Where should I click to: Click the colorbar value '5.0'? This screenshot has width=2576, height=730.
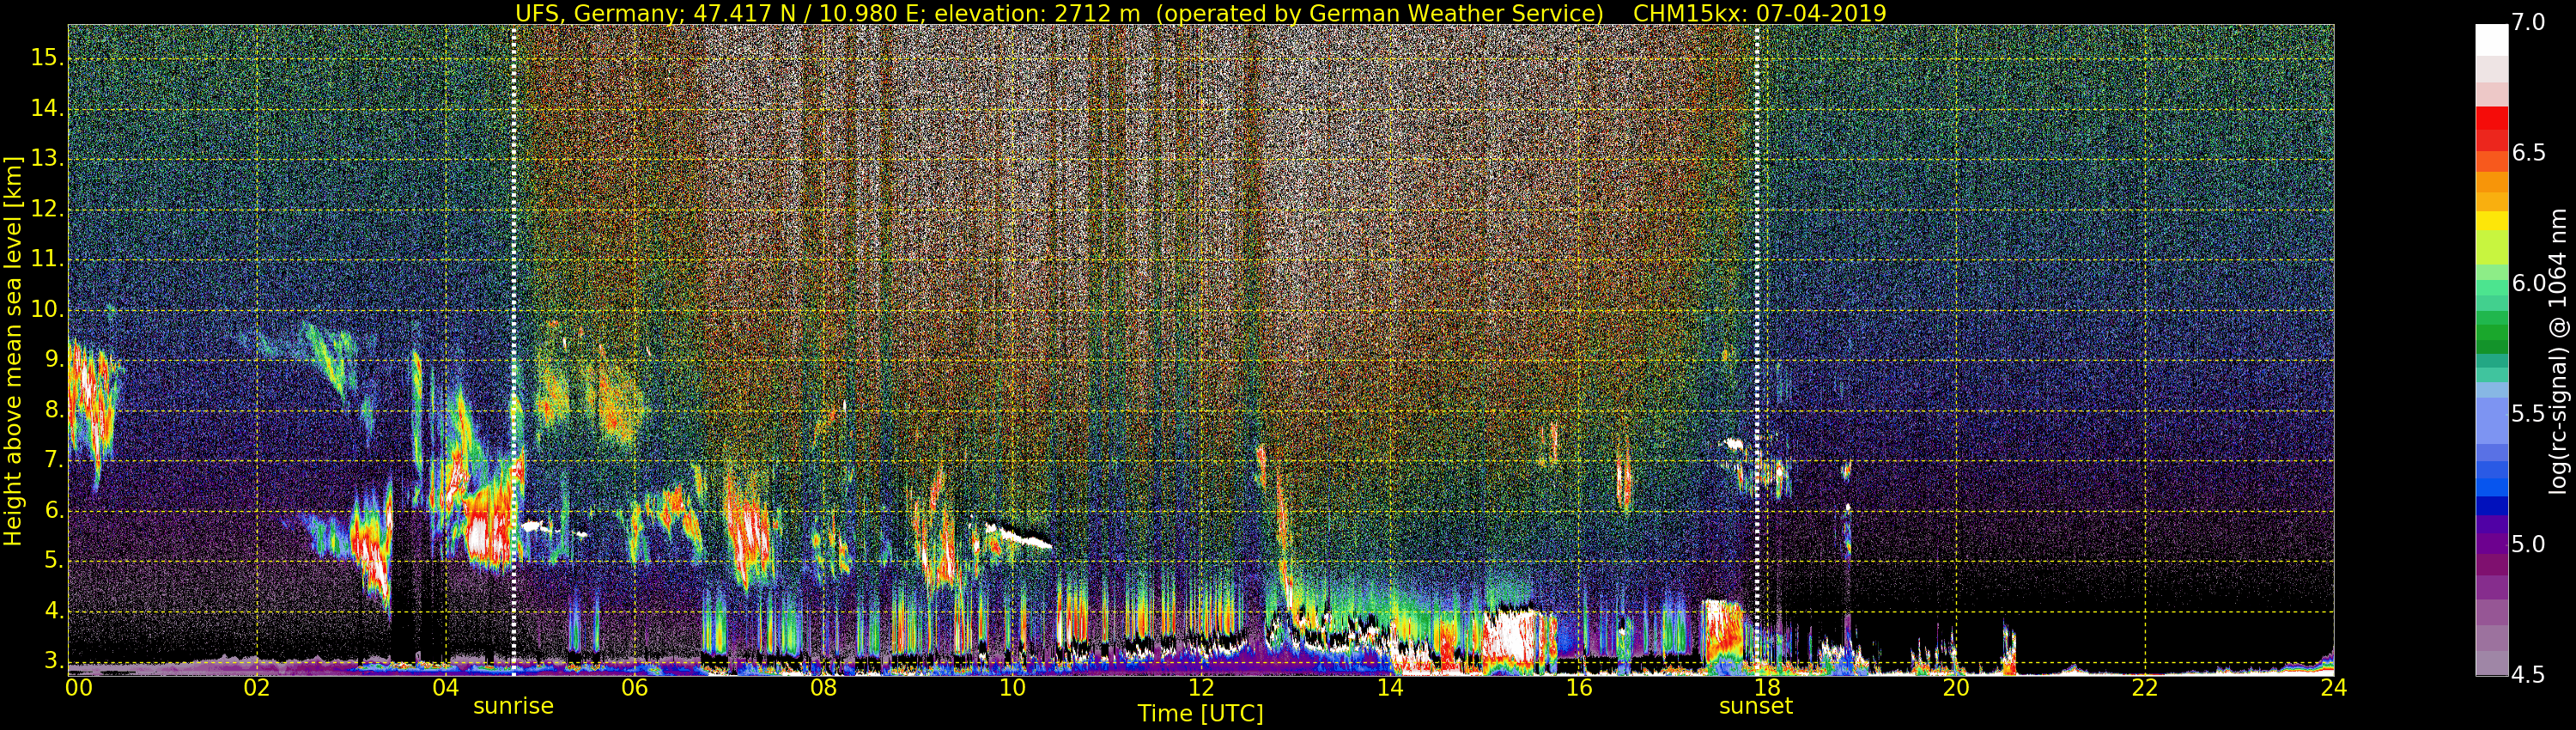click(x=2529, y=544)
